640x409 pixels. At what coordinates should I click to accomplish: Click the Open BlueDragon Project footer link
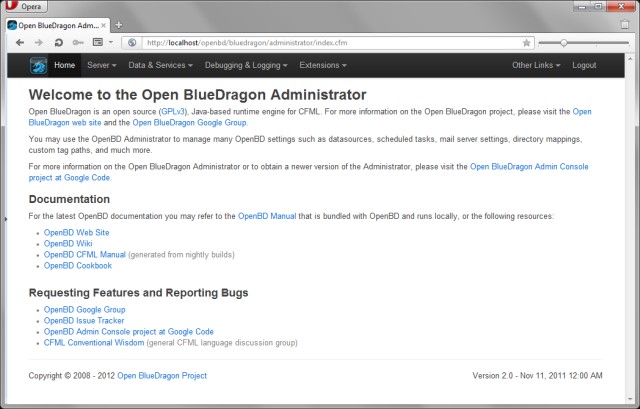(162, 376)
